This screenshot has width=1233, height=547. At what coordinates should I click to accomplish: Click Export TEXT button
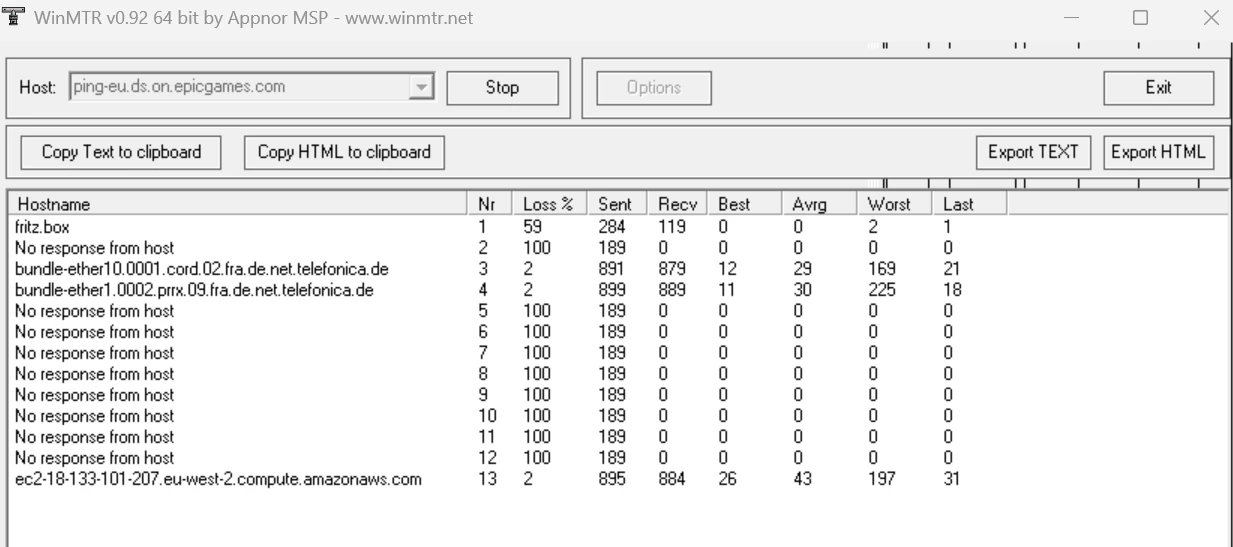click(x=1033, y=152)
